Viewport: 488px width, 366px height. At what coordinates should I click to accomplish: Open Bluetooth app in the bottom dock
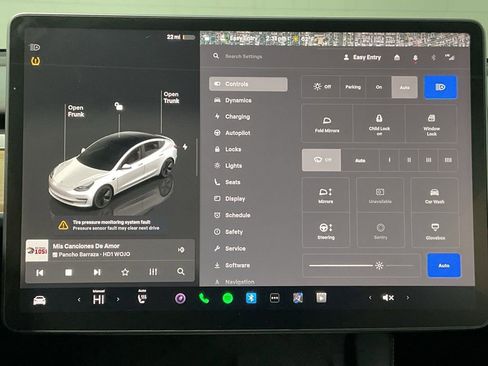click(251, 298)
